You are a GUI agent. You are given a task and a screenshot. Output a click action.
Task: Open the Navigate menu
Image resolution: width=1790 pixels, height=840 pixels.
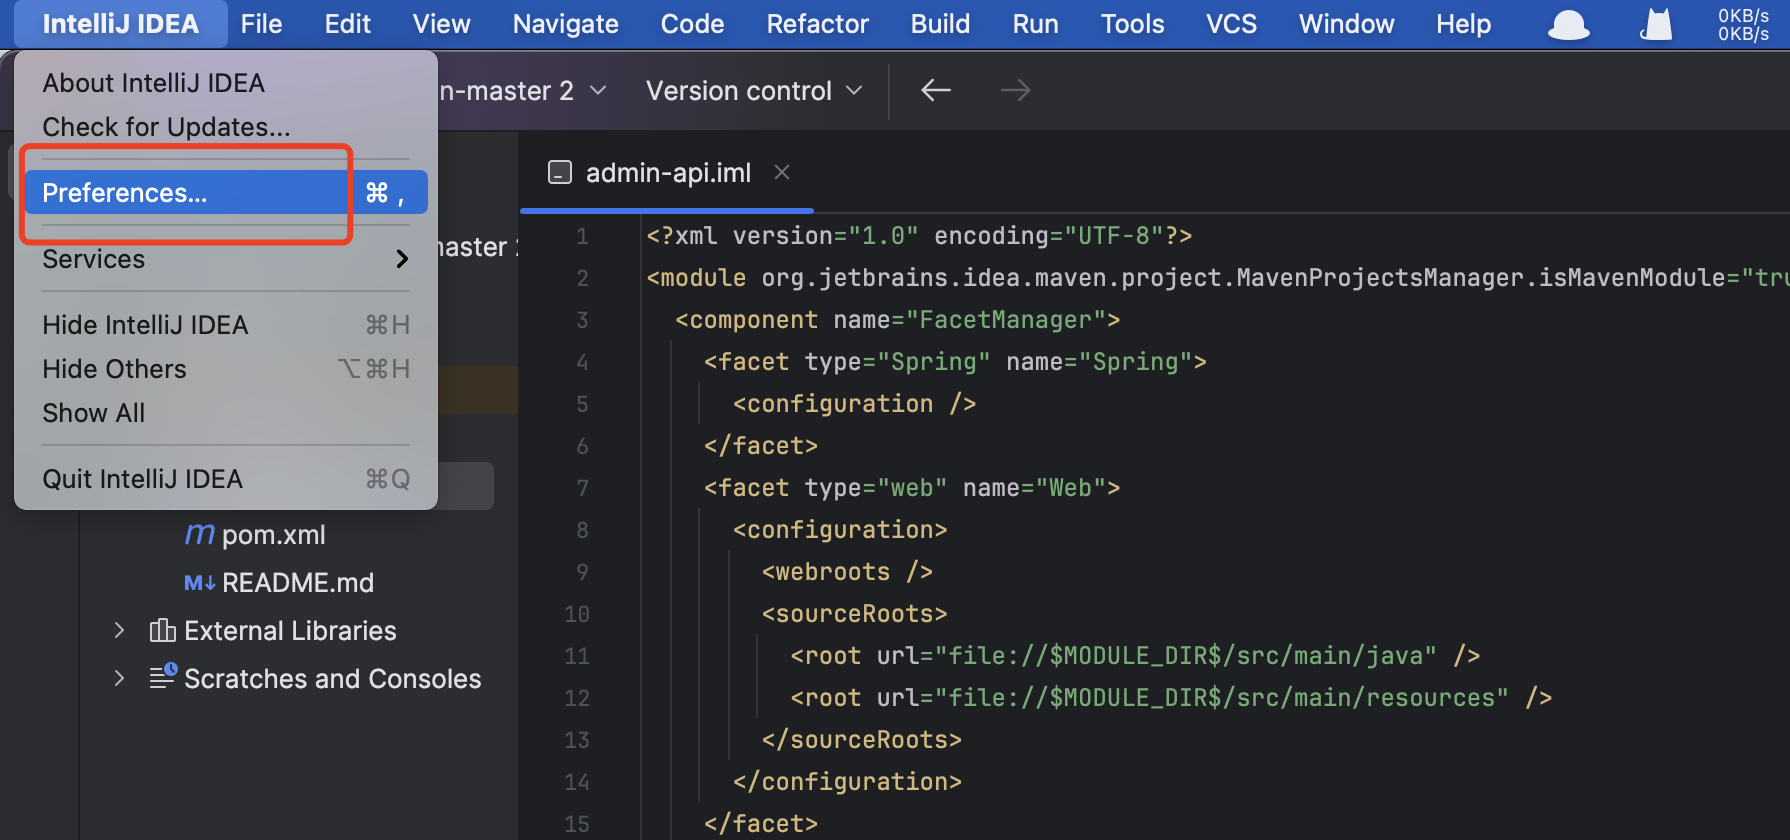tap(566, 24)
